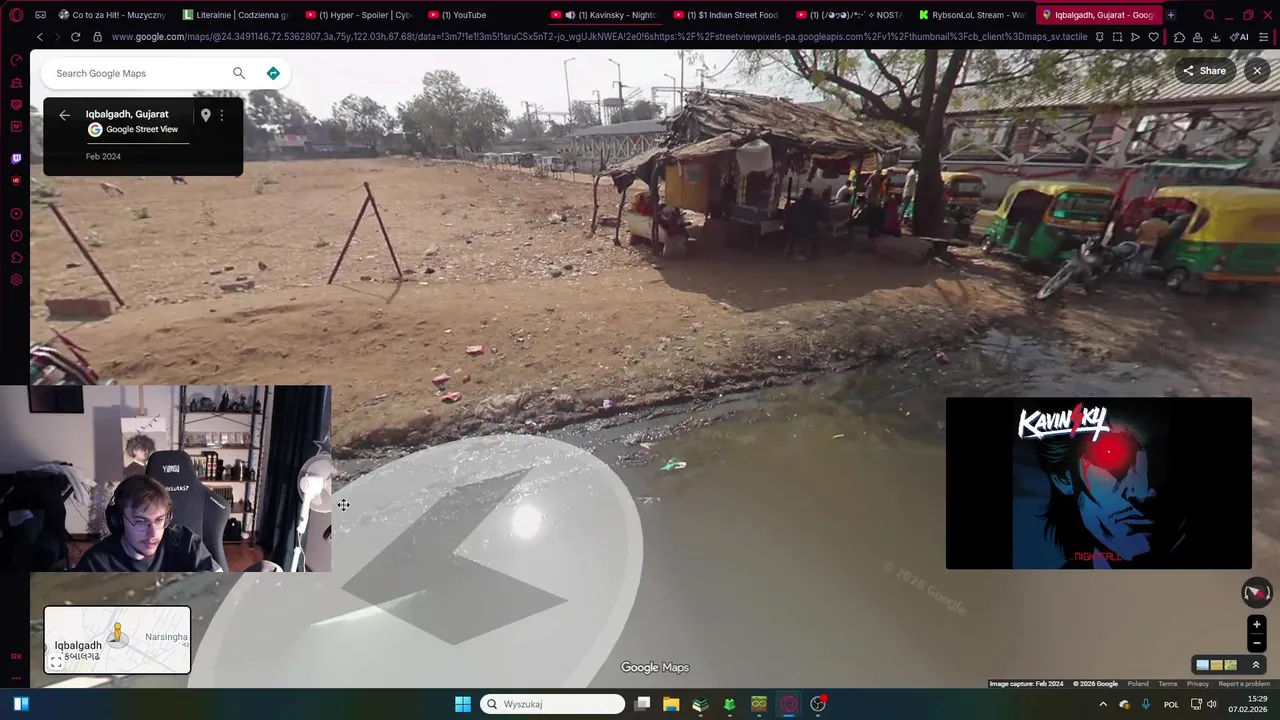
Task: Click the Share button
Action: pyautogui.click(x=1204, y=71)
